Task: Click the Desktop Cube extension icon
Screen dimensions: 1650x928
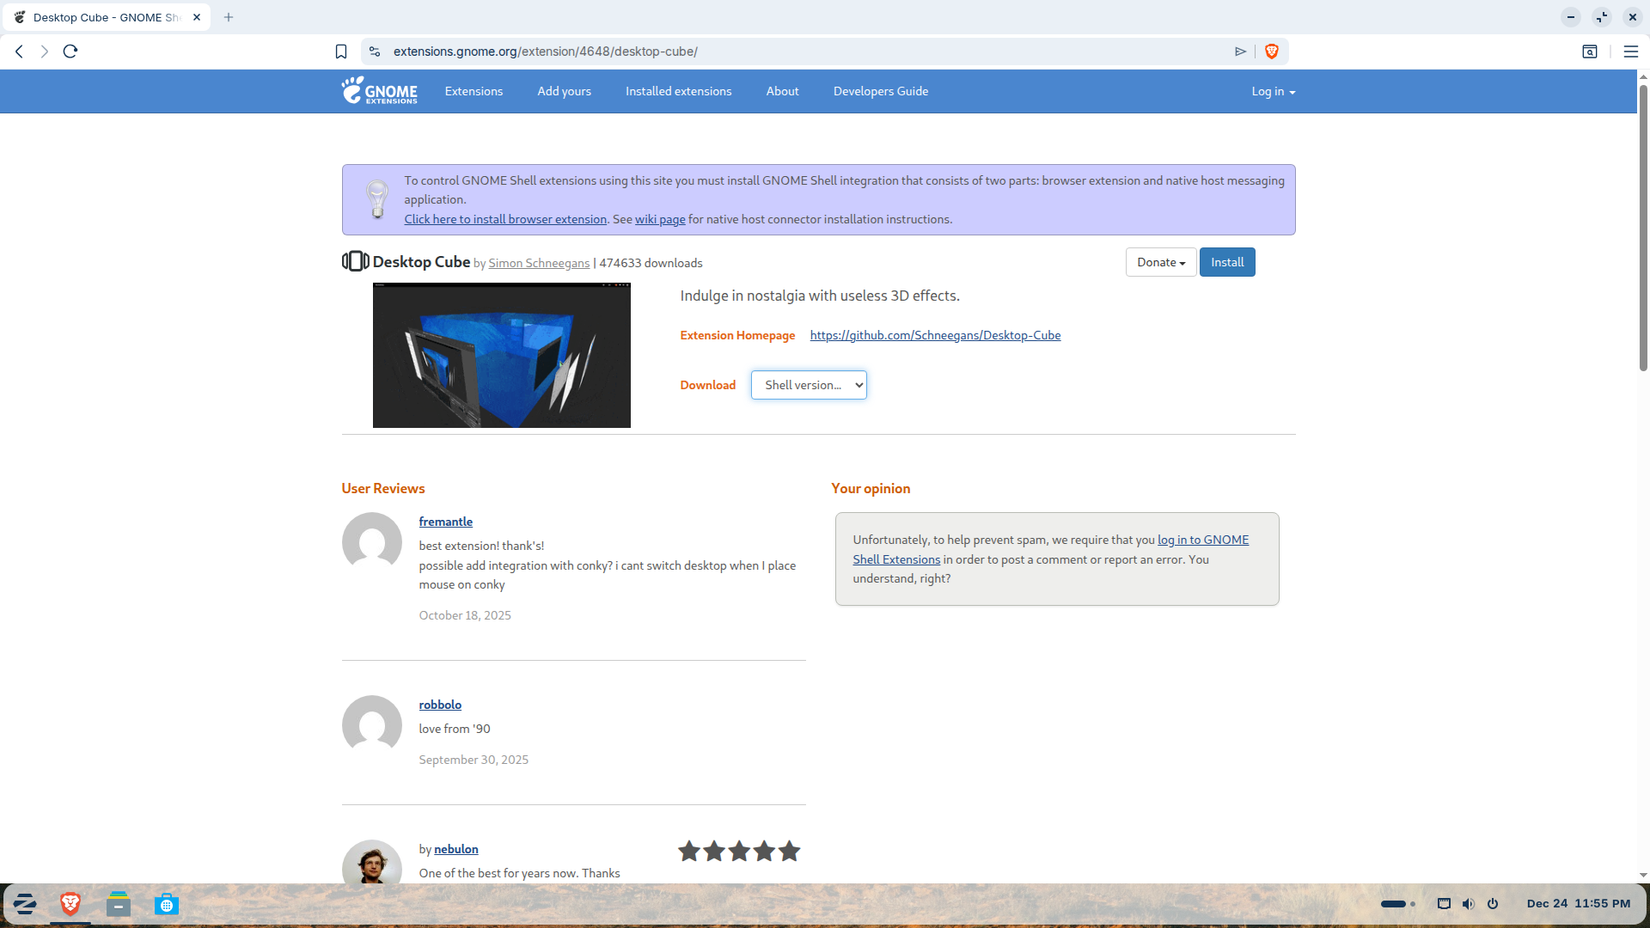Action: click(x=355, y=262)
